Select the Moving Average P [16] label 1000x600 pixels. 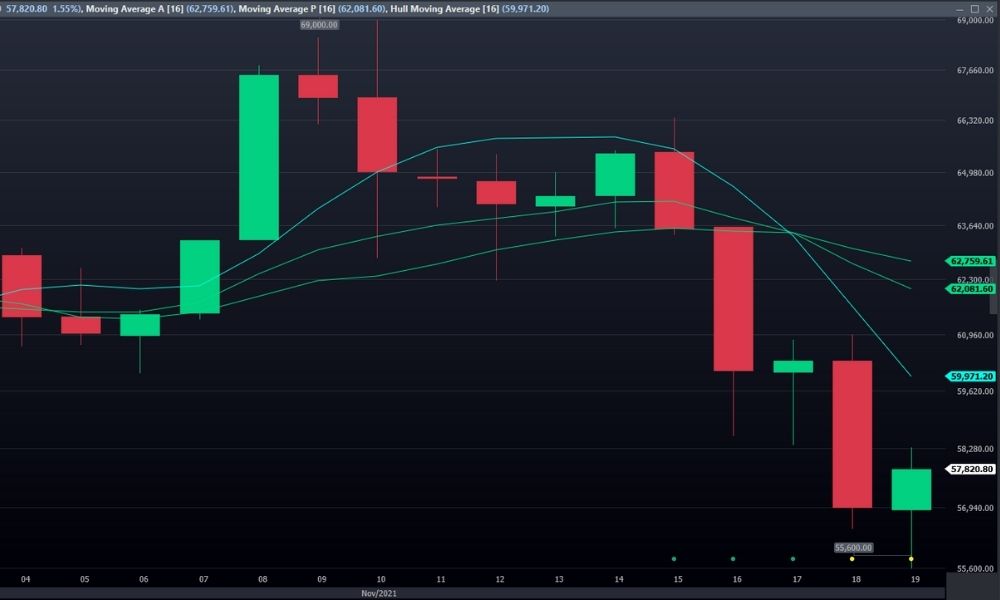[x=286, y=9]
